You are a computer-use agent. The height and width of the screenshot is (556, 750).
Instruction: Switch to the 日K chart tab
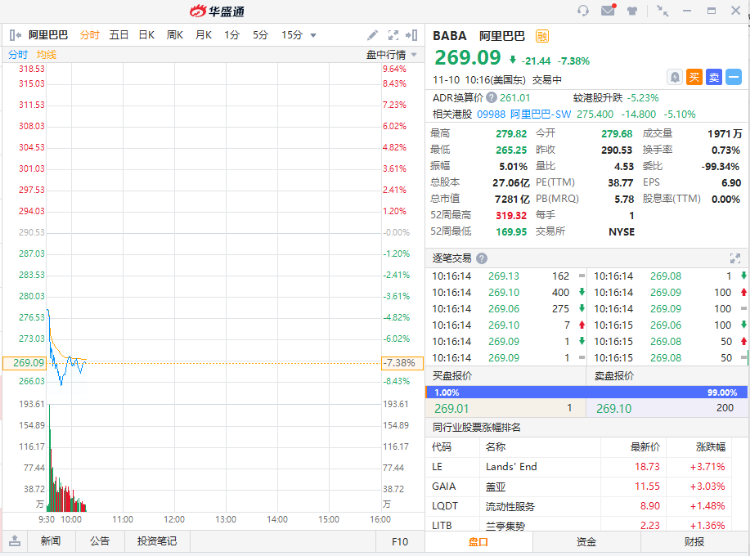(146, 35)
